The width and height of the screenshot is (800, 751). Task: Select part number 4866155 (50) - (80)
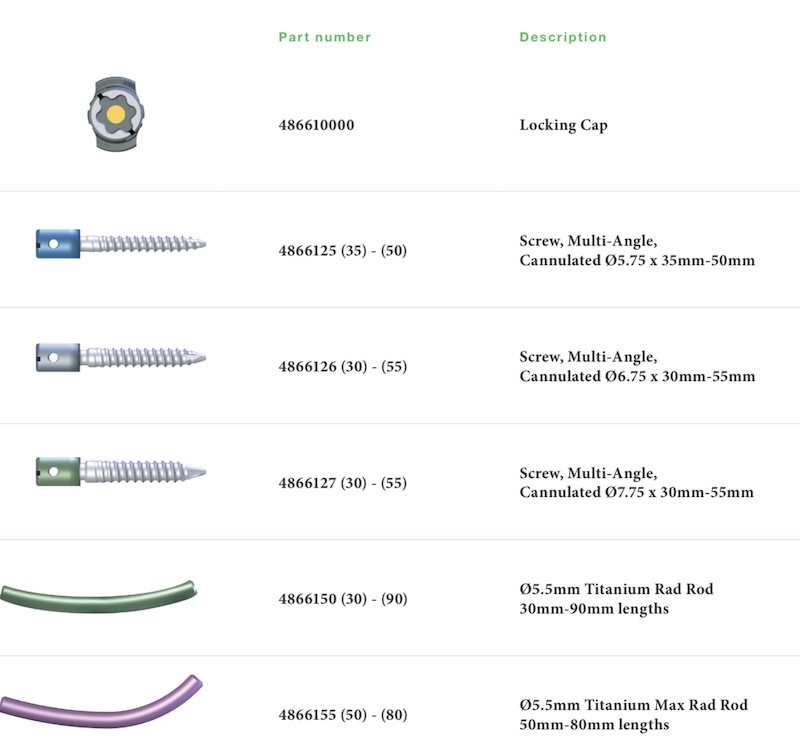[x=342, y=715]
